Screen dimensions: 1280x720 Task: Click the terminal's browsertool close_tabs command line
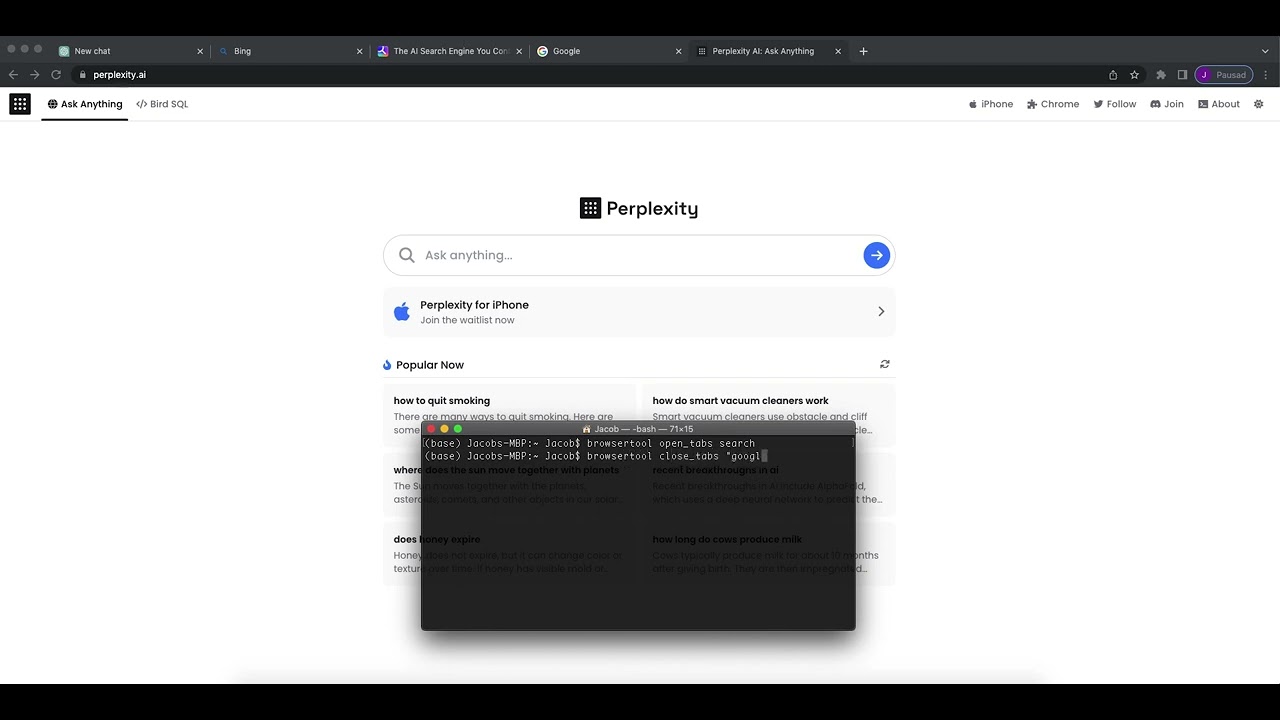596,456
